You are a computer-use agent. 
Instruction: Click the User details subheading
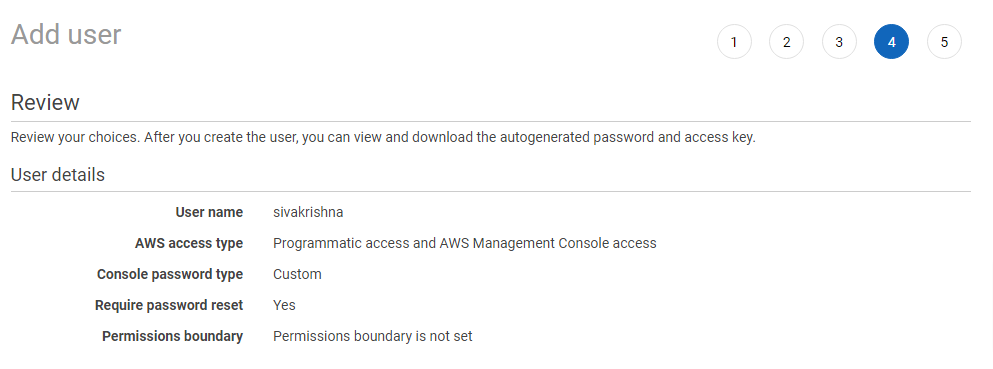coord(58,175)
